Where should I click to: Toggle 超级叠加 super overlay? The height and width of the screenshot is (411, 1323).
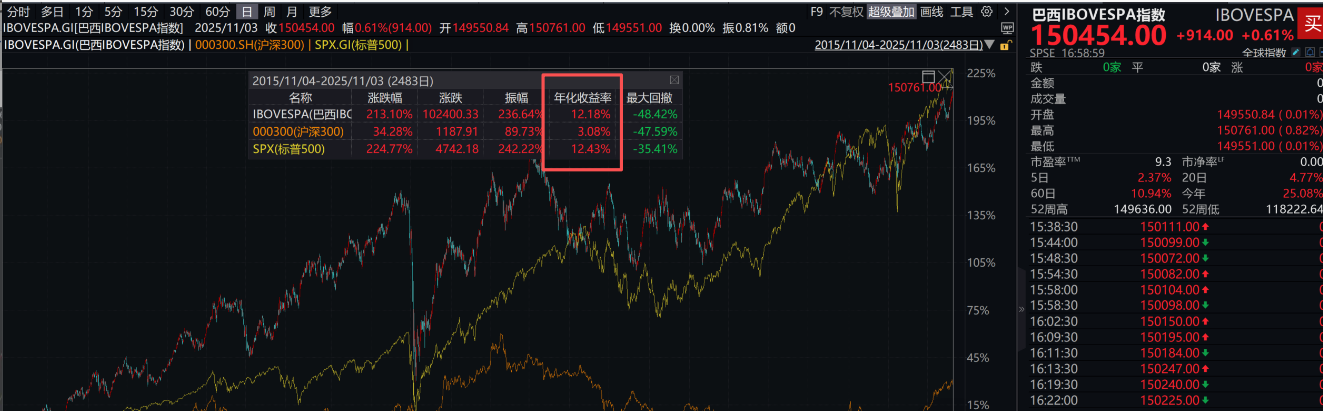point(891,12)
